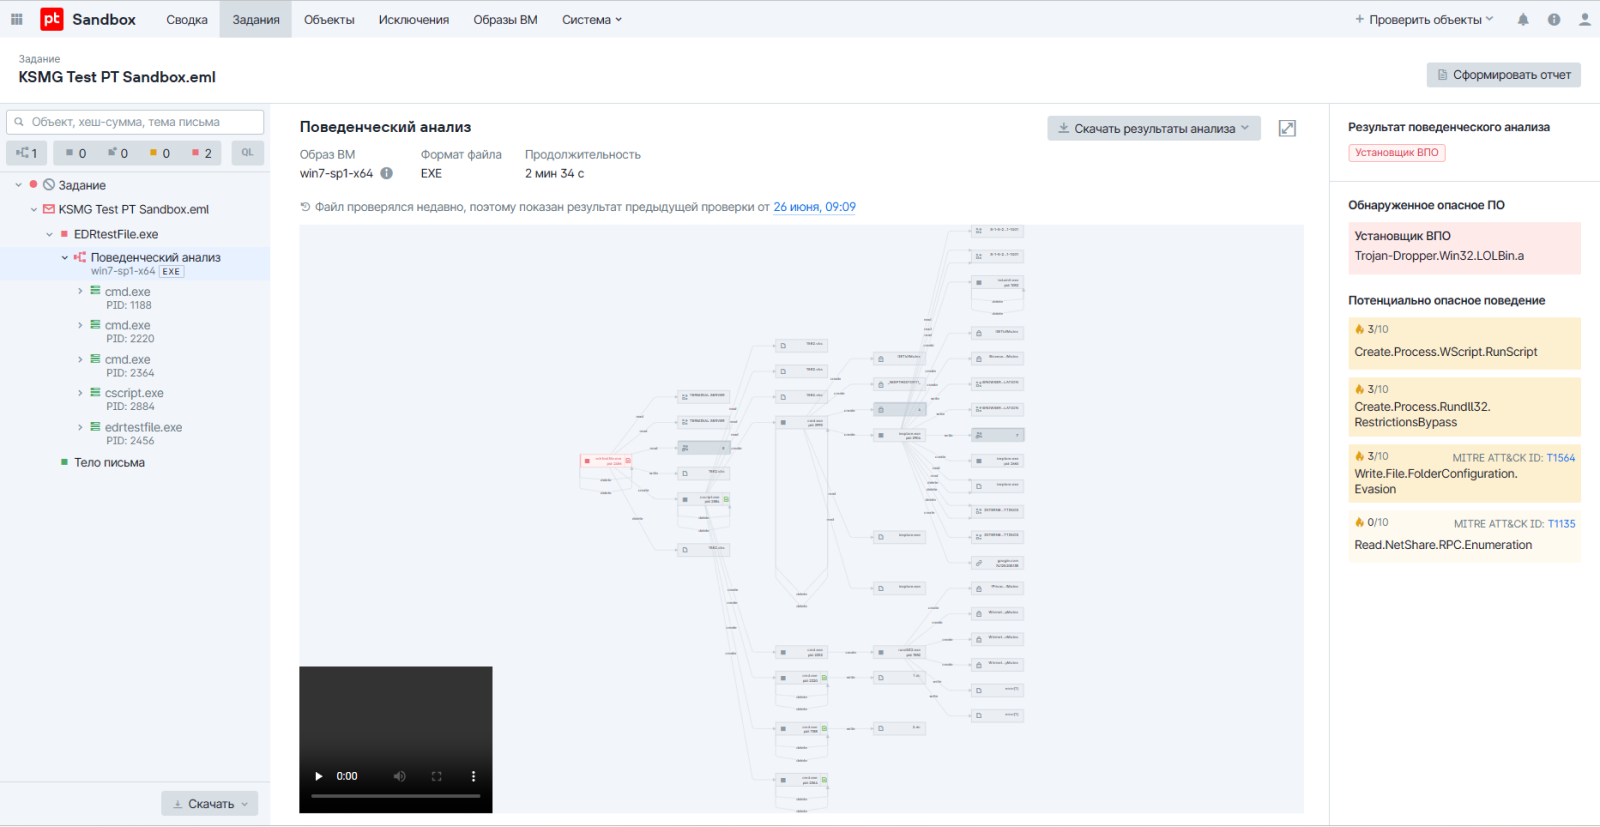Open the Система menu
Screen dimensions: 1600x827
click(591, 19)
